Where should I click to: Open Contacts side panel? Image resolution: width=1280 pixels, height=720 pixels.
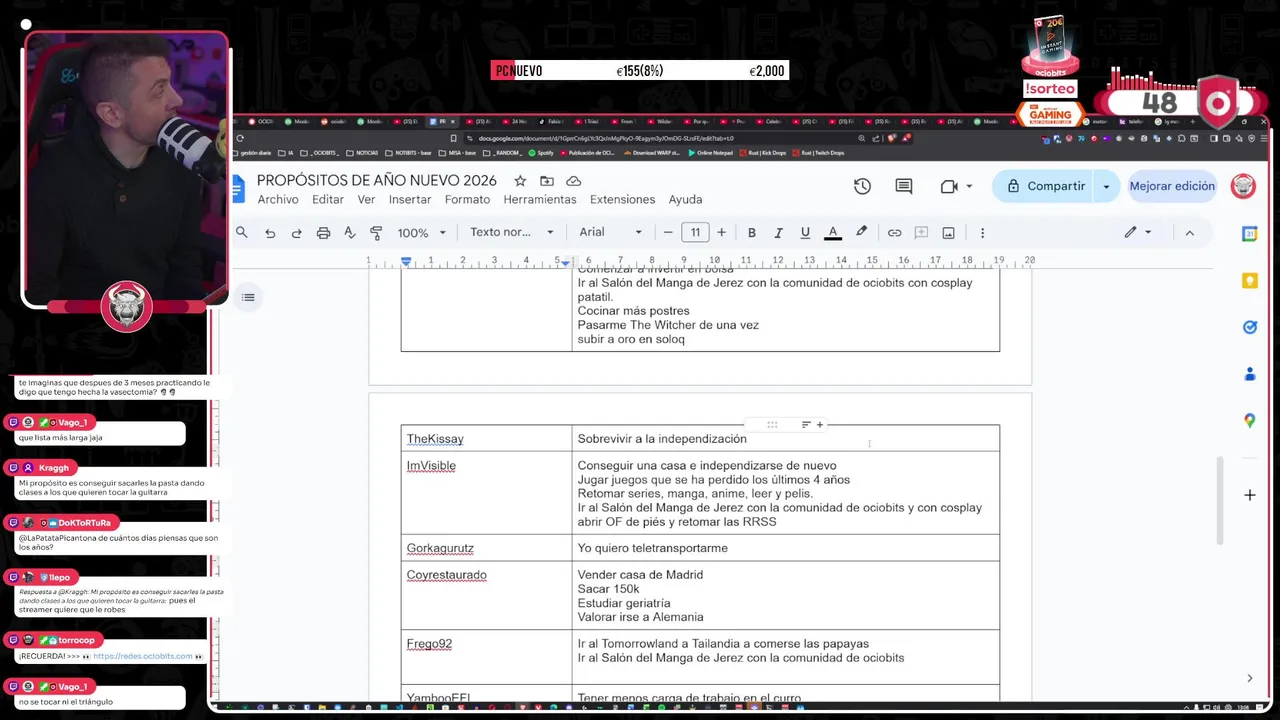tap(1249, 374)
